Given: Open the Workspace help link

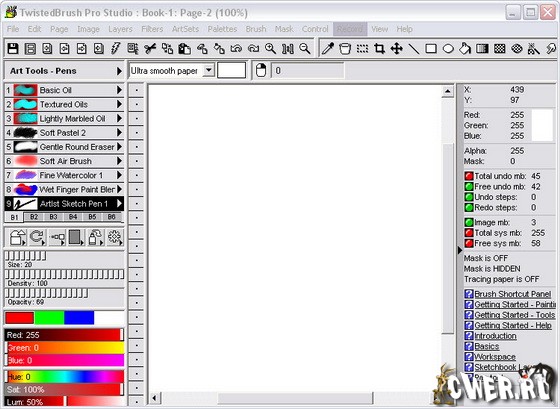Looking at the screenshot, I should (x=495, y=356).
